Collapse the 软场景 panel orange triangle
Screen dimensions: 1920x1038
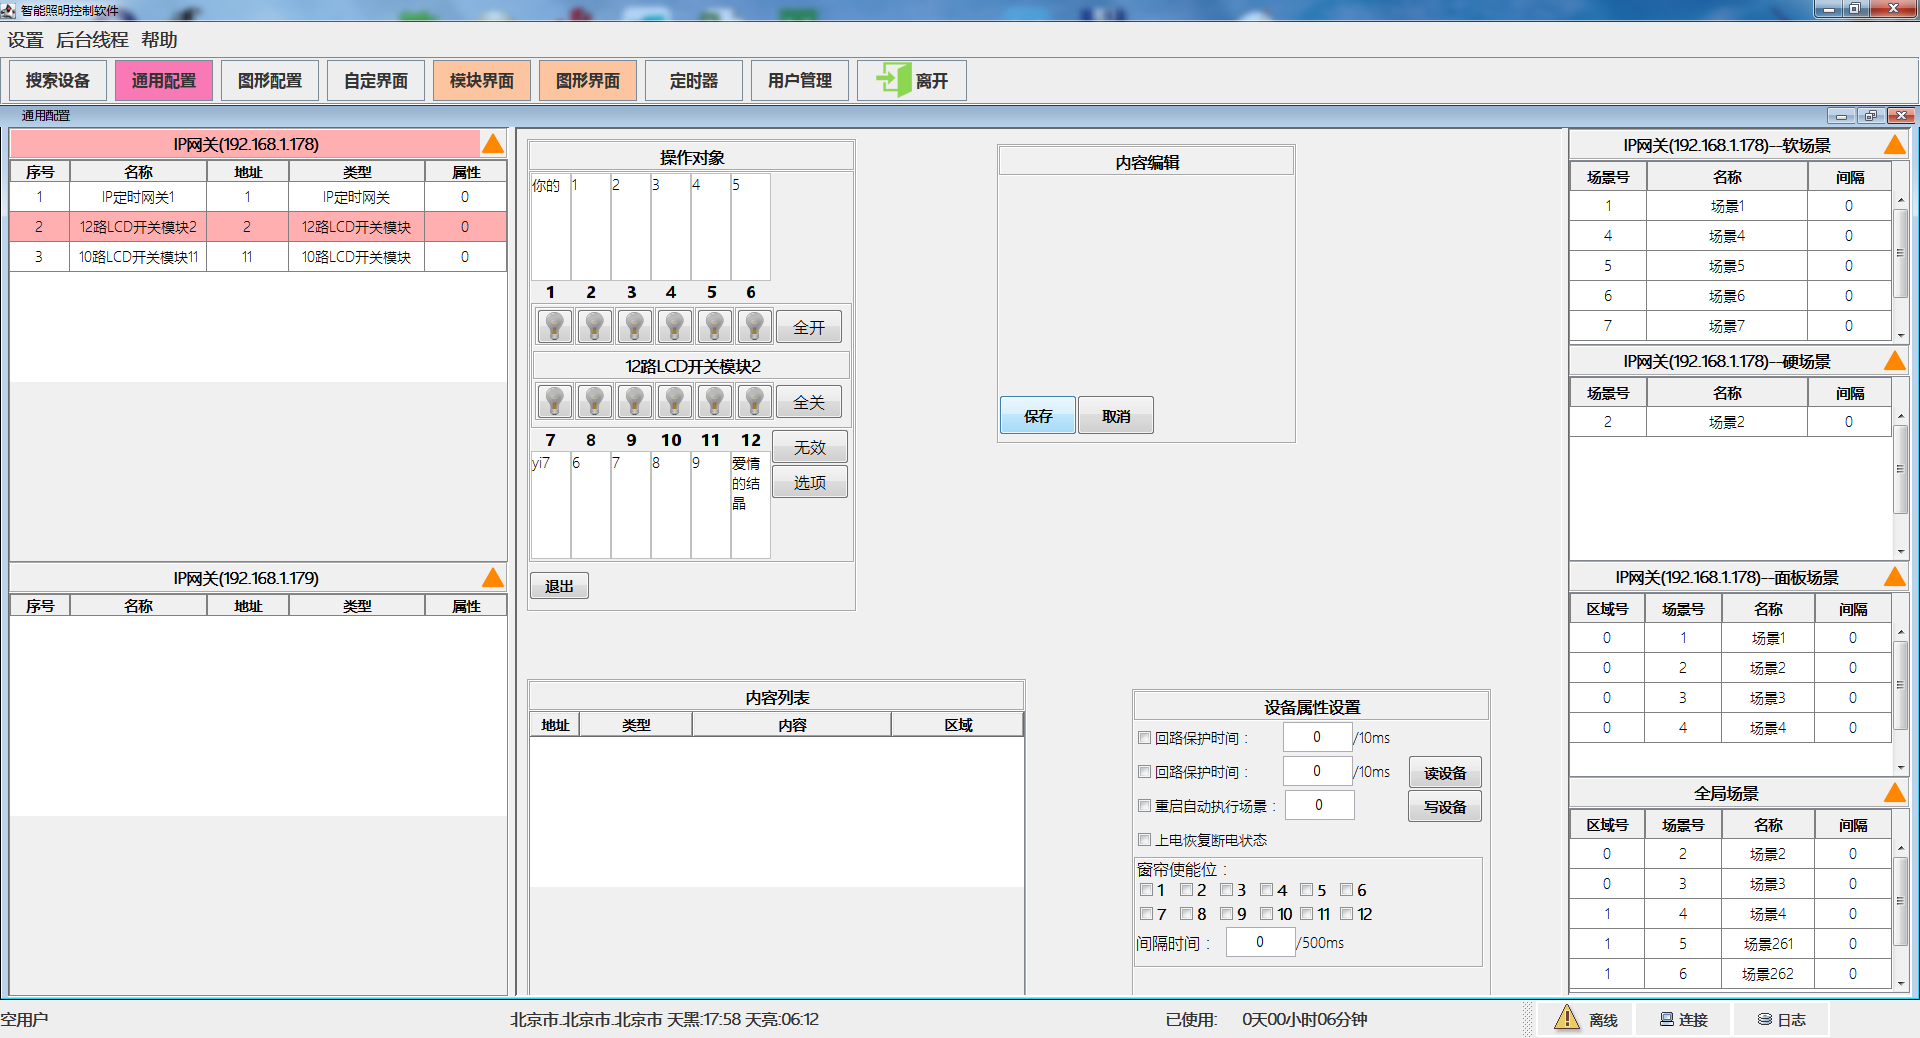point(1894,145)
